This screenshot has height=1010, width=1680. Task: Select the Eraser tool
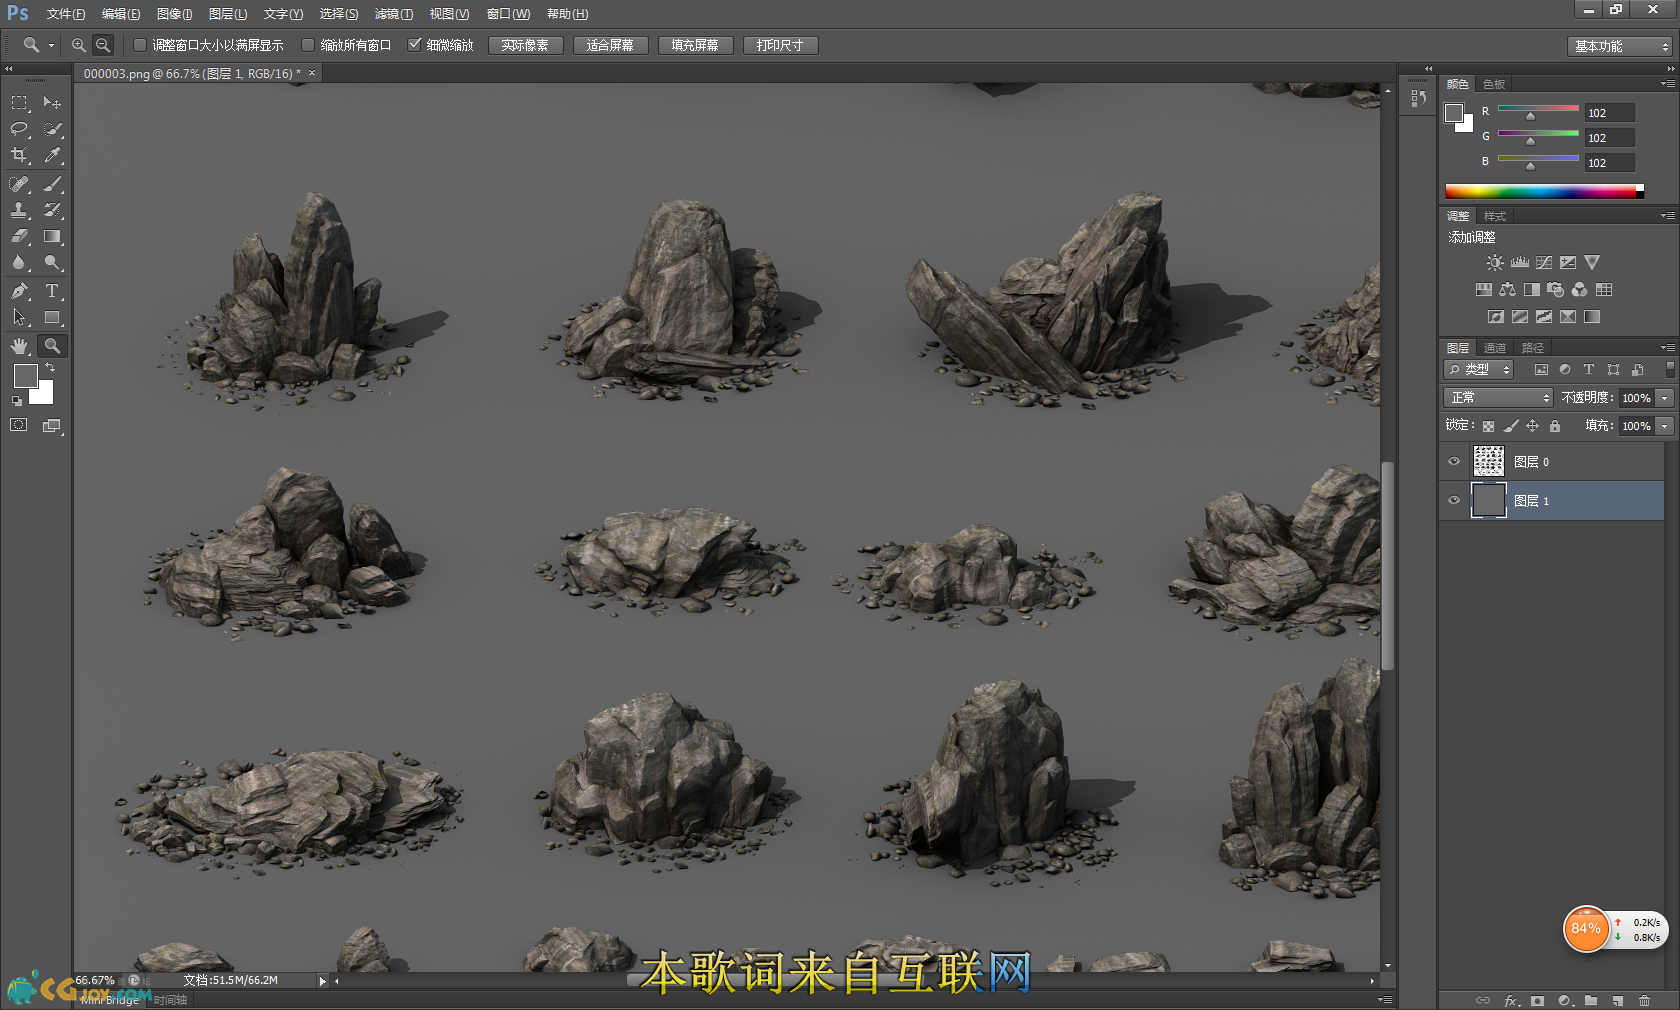(19, 237)
